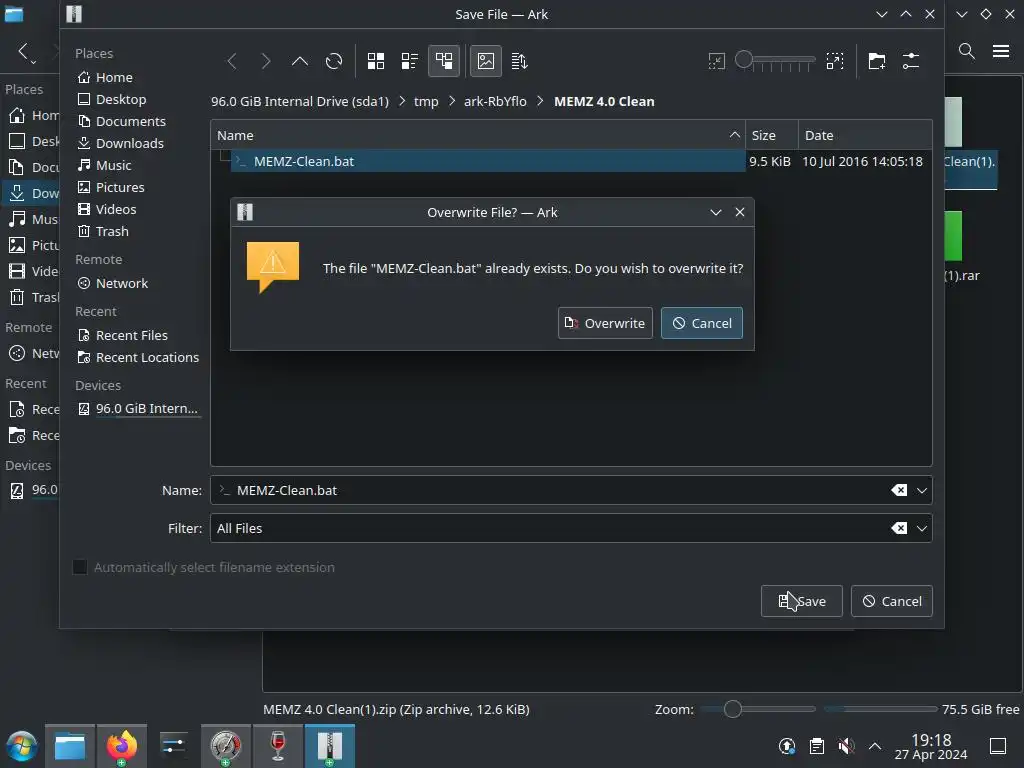Sort files by Date column
The image size is (1024, 768).
click(x=865, y=135)
